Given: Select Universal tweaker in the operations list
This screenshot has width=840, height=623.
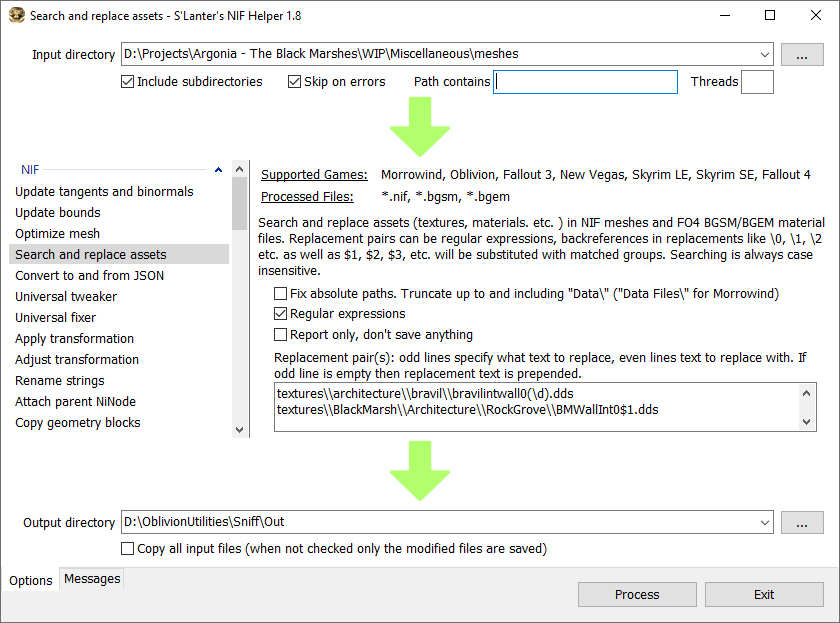Looking at the screenshot, I should pyautogui.click(x=66, y=297).
